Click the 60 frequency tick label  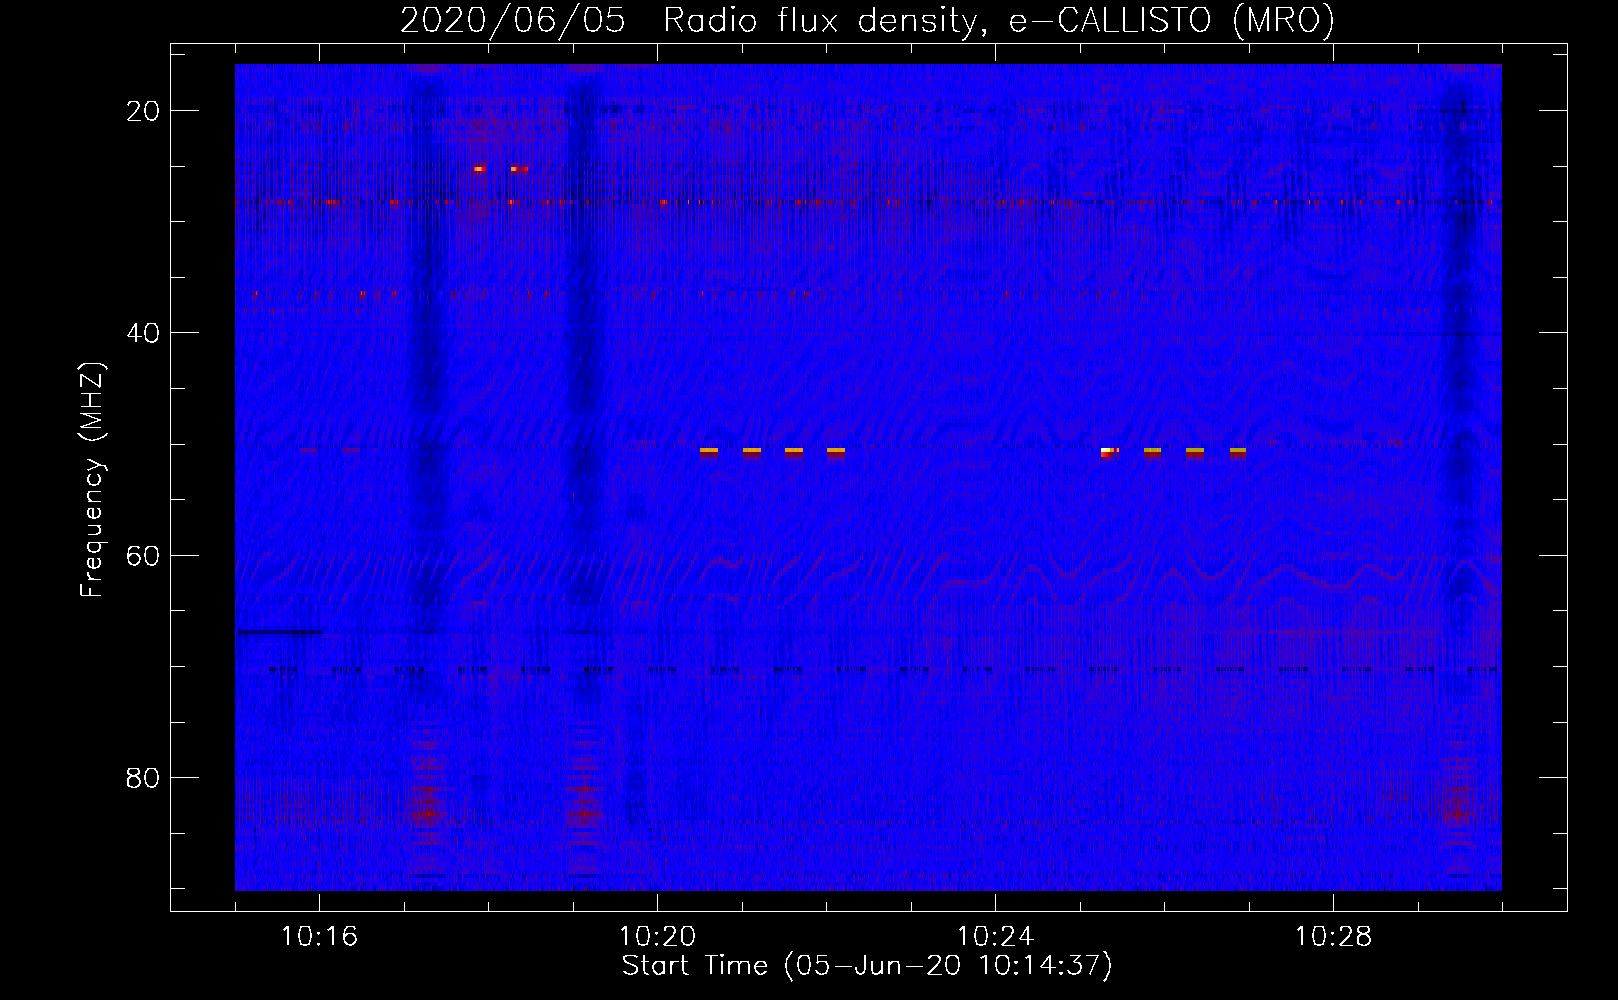143,555
